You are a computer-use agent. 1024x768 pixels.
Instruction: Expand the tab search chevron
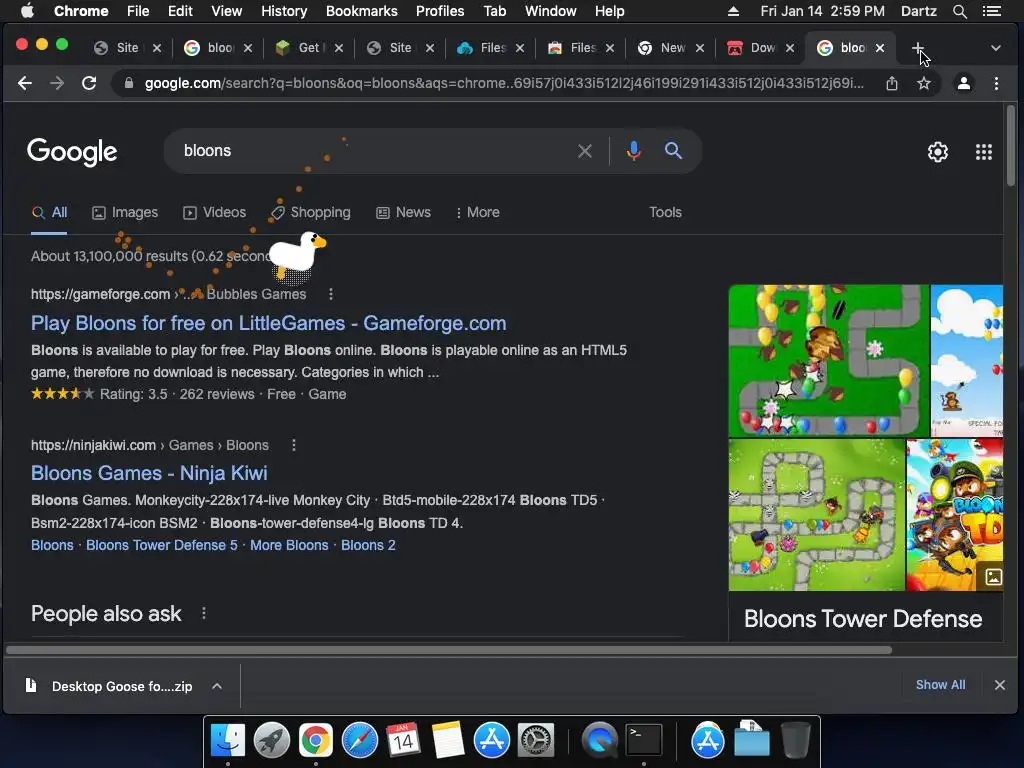coord(995,48)
